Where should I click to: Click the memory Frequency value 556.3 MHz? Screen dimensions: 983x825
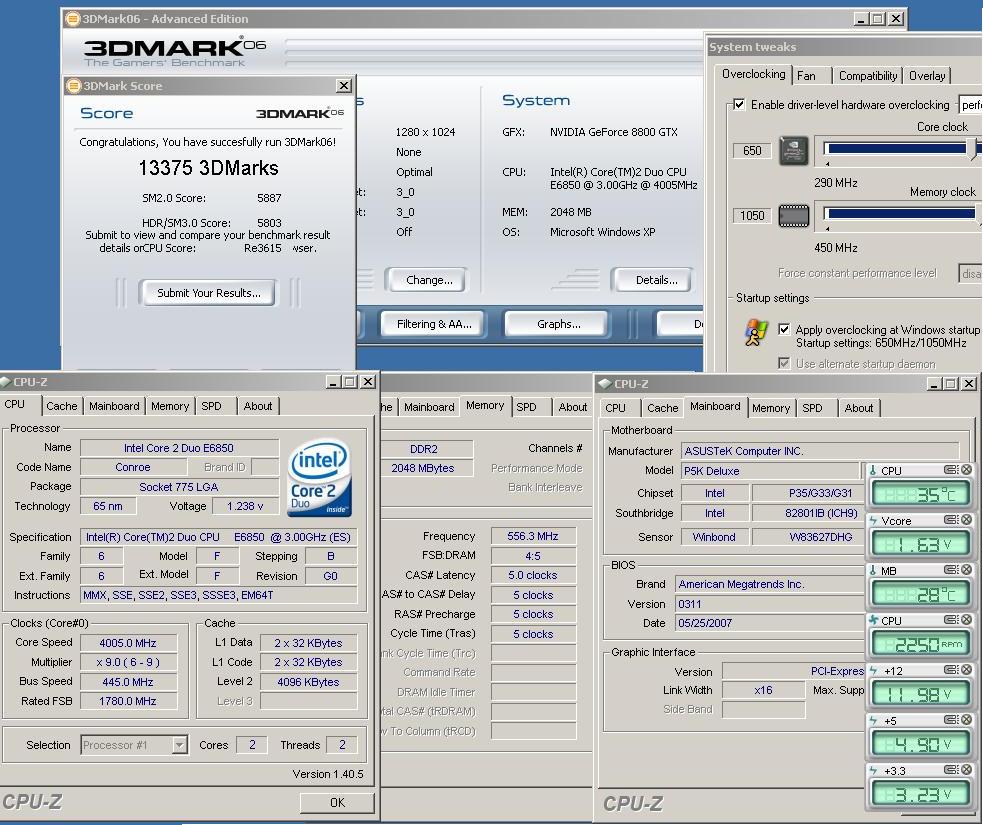pyautogui.click(x=533, y=536)
